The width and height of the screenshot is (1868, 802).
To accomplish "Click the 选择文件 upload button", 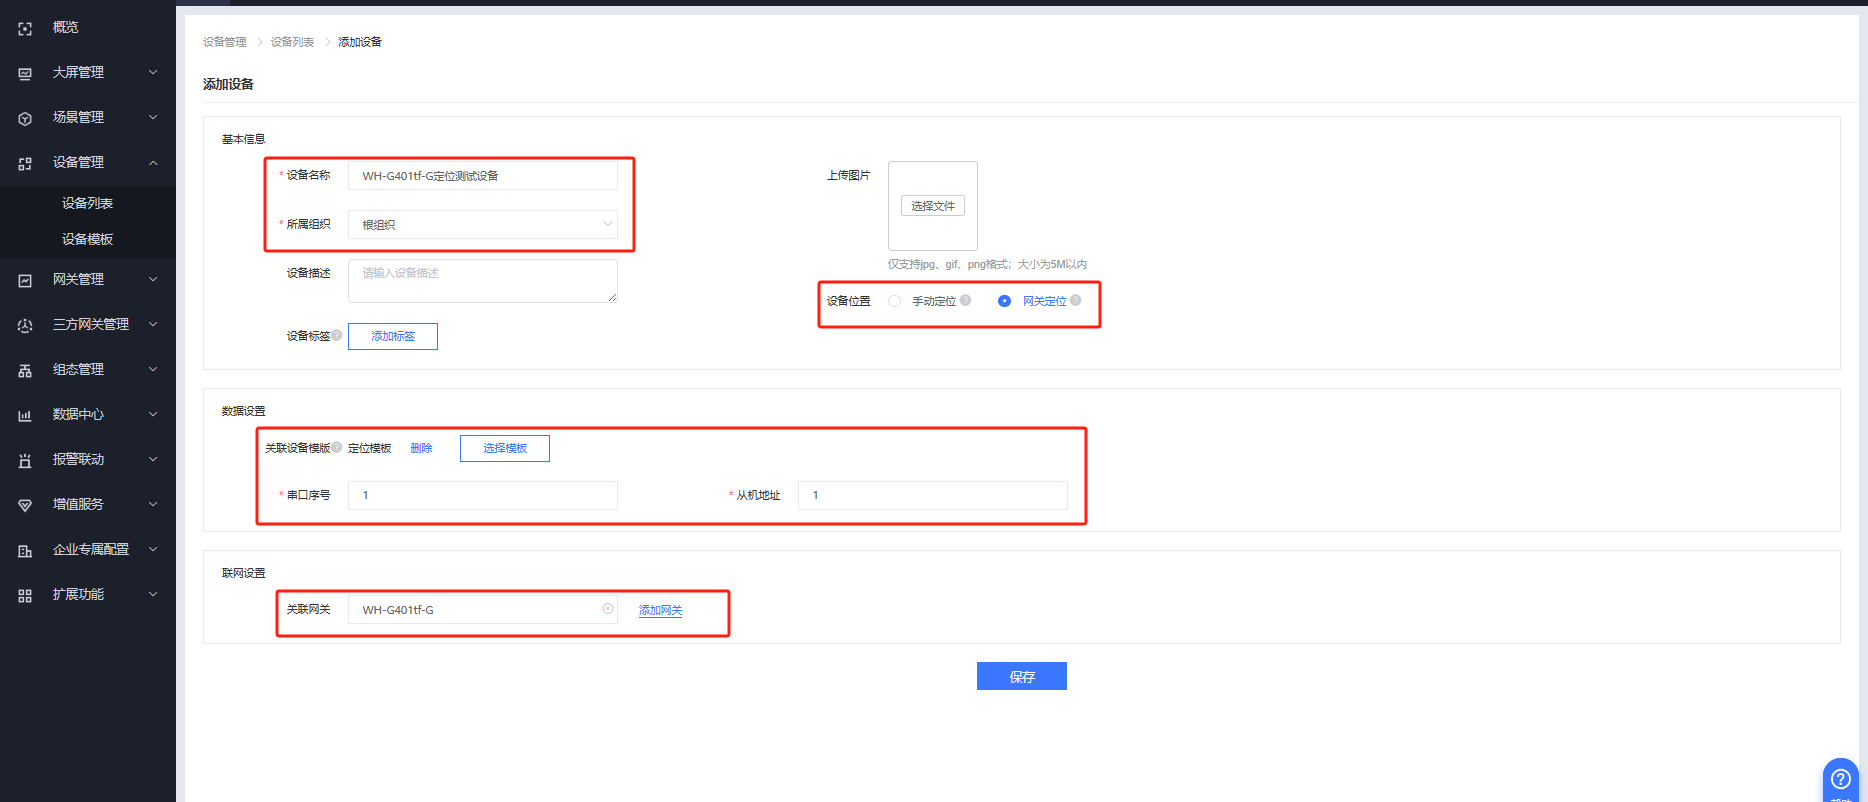I will pos(933,205).
